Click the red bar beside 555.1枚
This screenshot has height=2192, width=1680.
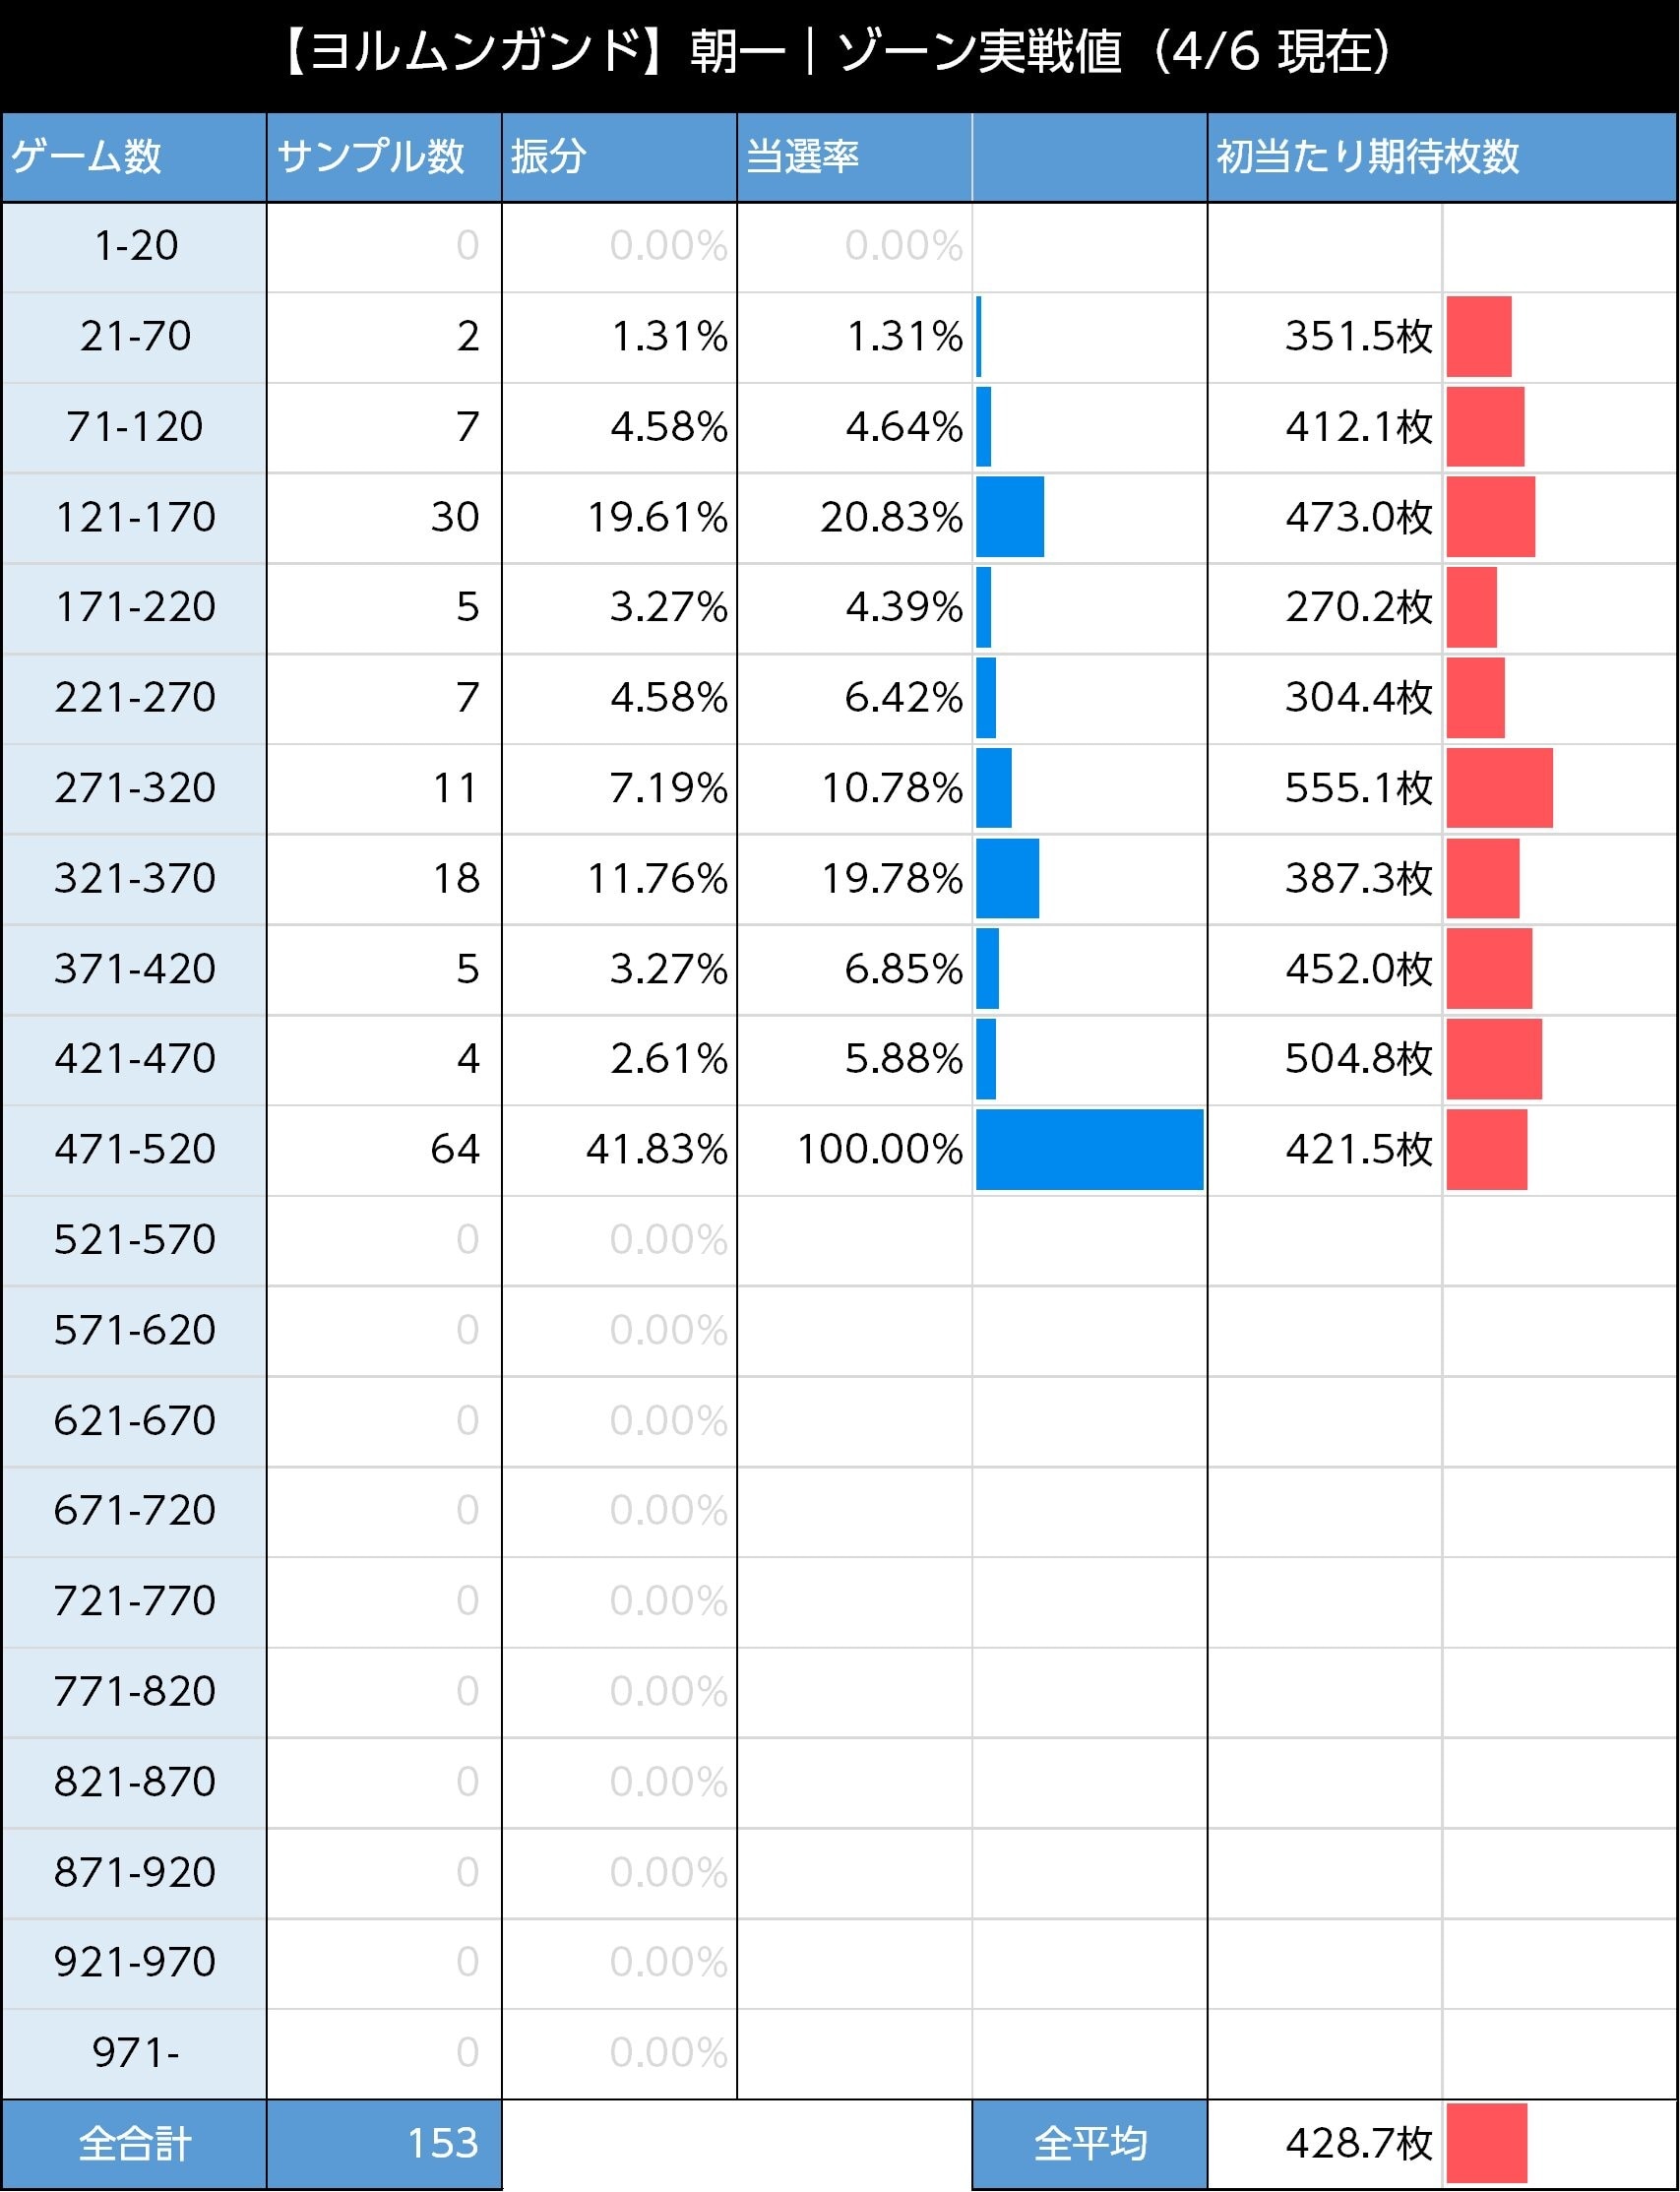[1499, 788]
